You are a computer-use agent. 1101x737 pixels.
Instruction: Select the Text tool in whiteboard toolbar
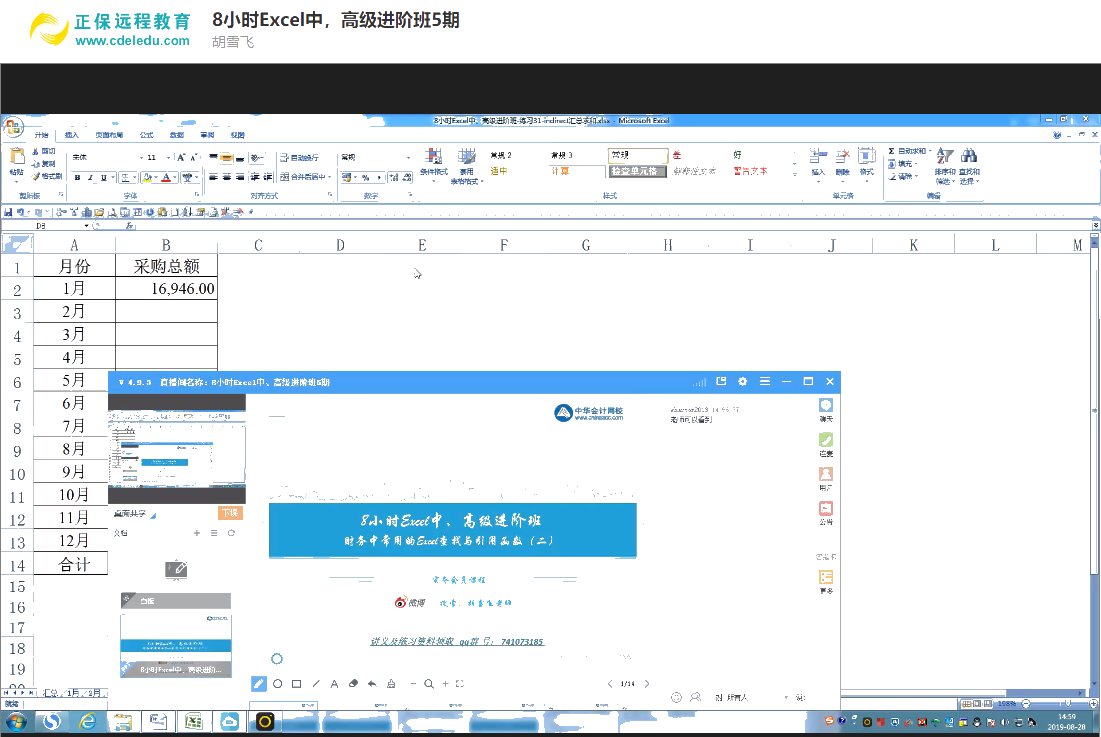pyautogui.click(x=334, y=684)
